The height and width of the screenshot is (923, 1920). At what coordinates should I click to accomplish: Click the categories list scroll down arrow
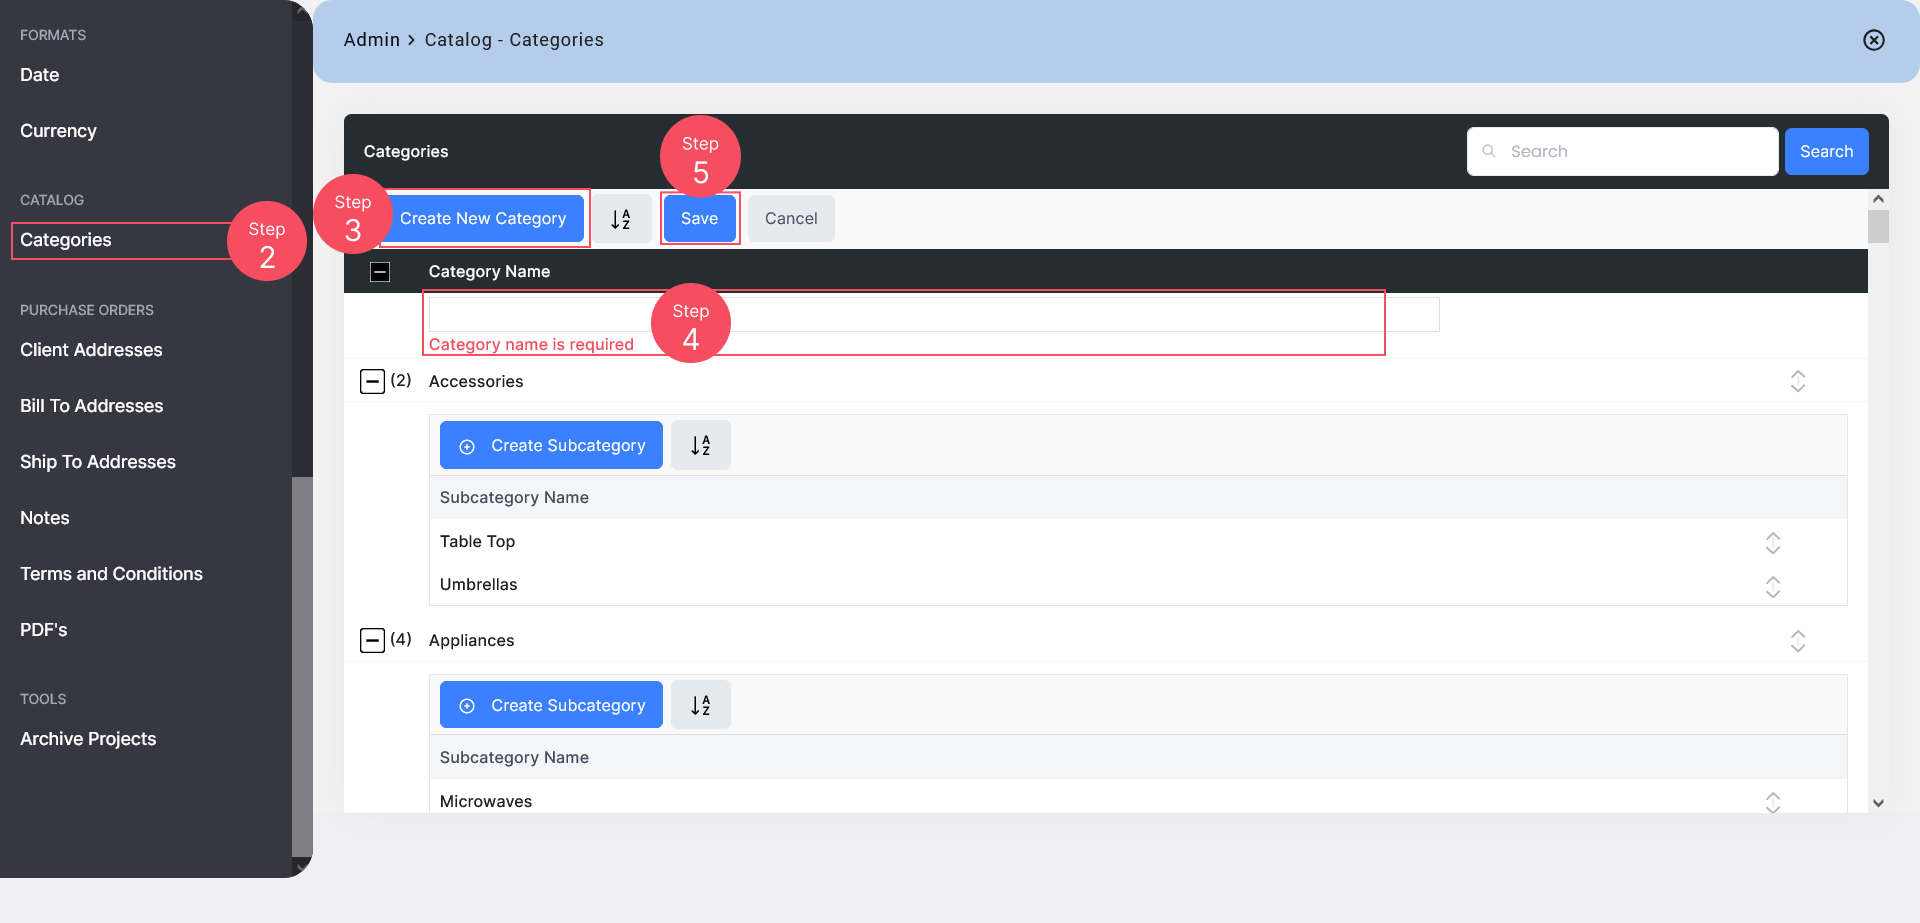pyautogui.click(x=1879, y=803)
